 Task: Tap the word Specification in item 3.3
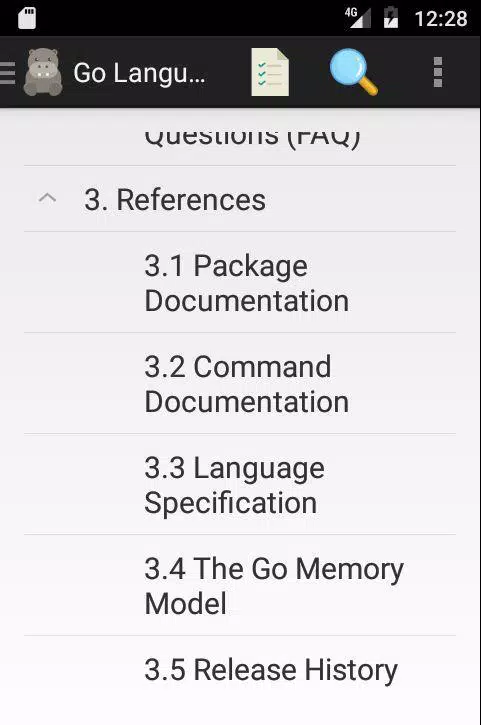click(231, 503)
